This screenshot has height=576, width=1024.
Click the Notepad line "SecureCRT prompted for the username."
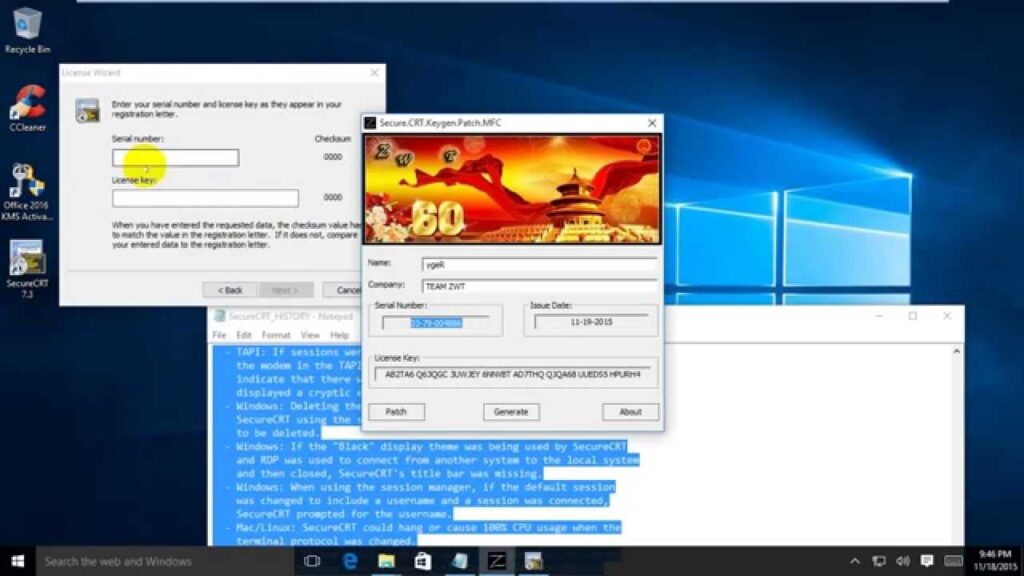[344, 514]
